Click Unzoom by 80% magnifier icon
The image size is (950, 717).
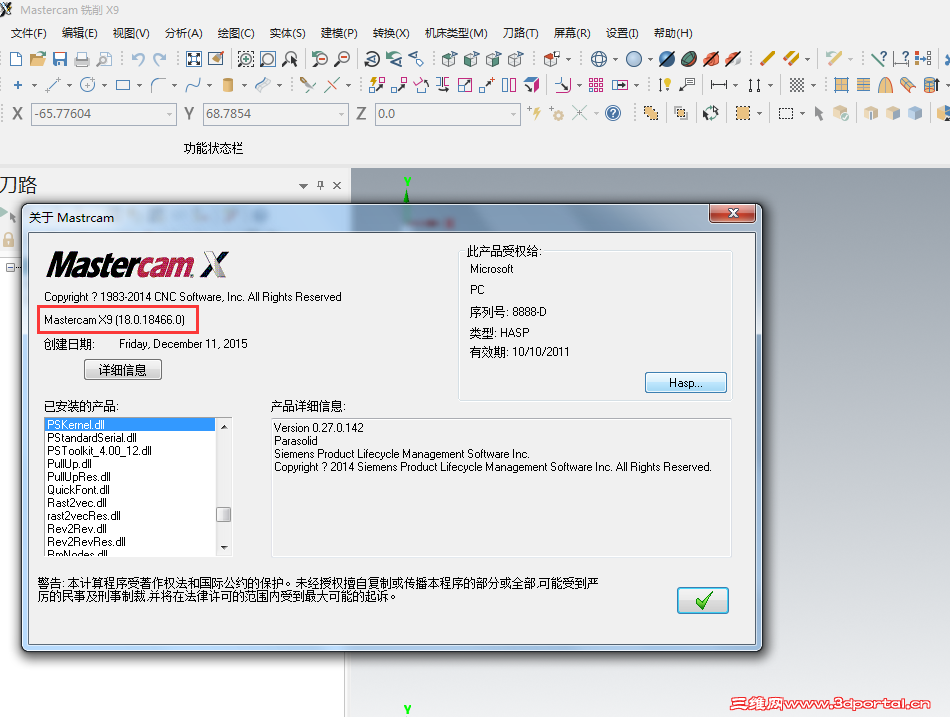pyautogui.click(x=342, y=59)
